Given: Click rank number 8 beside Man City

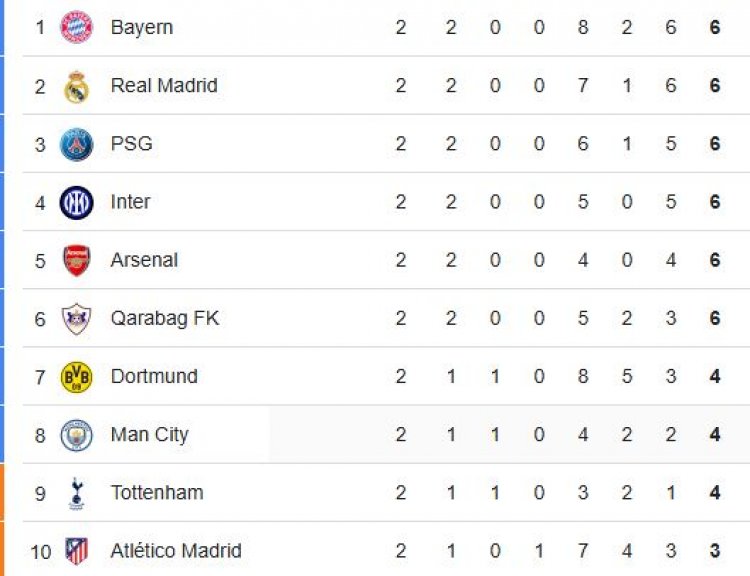Looking at the screenshot, I should coord(40,435).
